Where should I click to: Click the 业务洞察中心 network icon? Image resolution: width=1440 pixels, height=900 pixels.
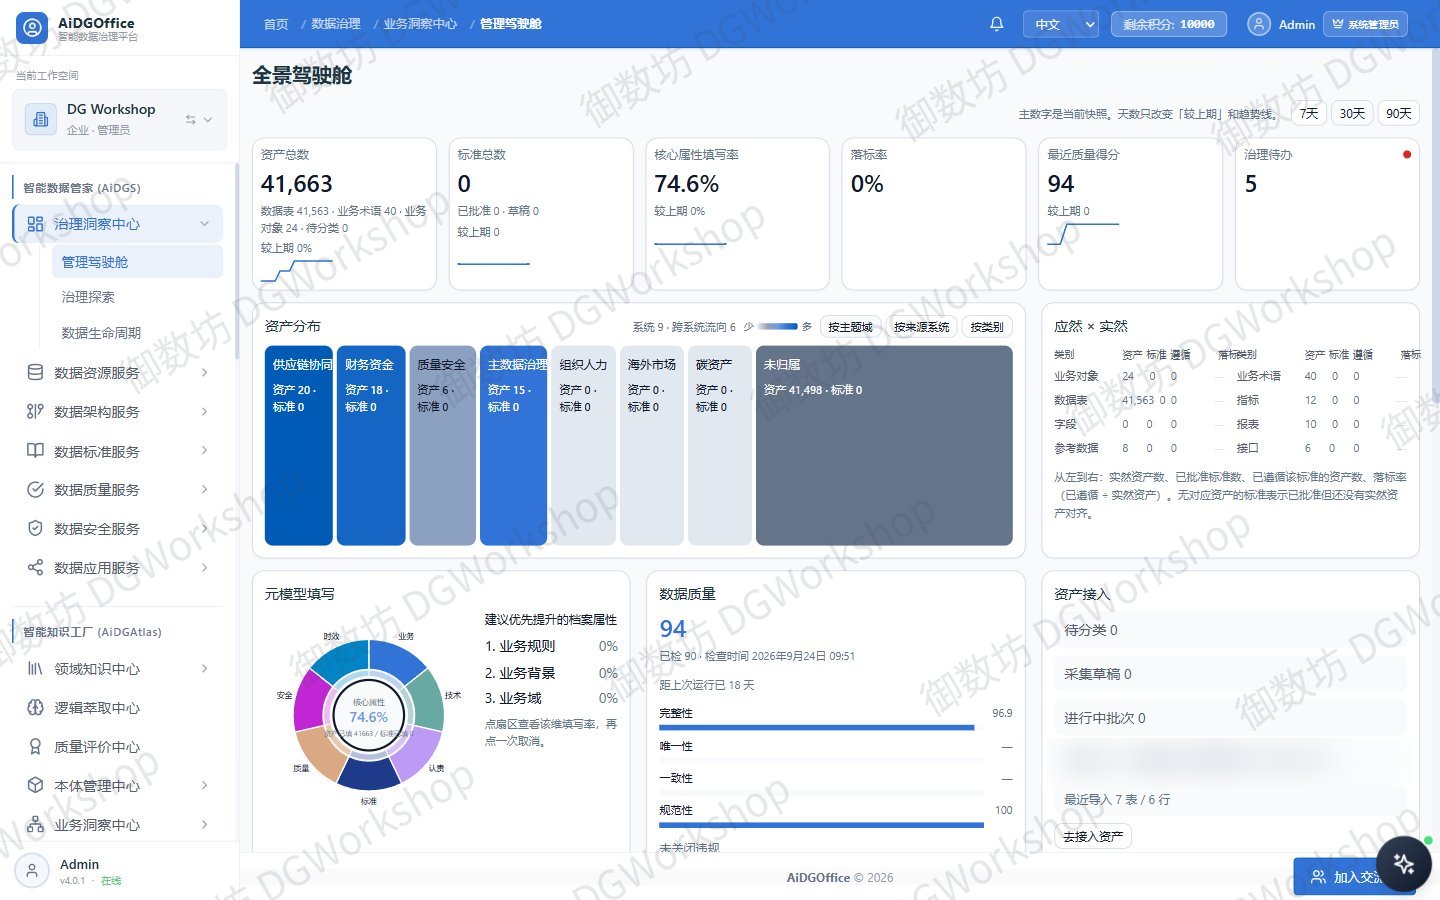(x=35, y=824)
